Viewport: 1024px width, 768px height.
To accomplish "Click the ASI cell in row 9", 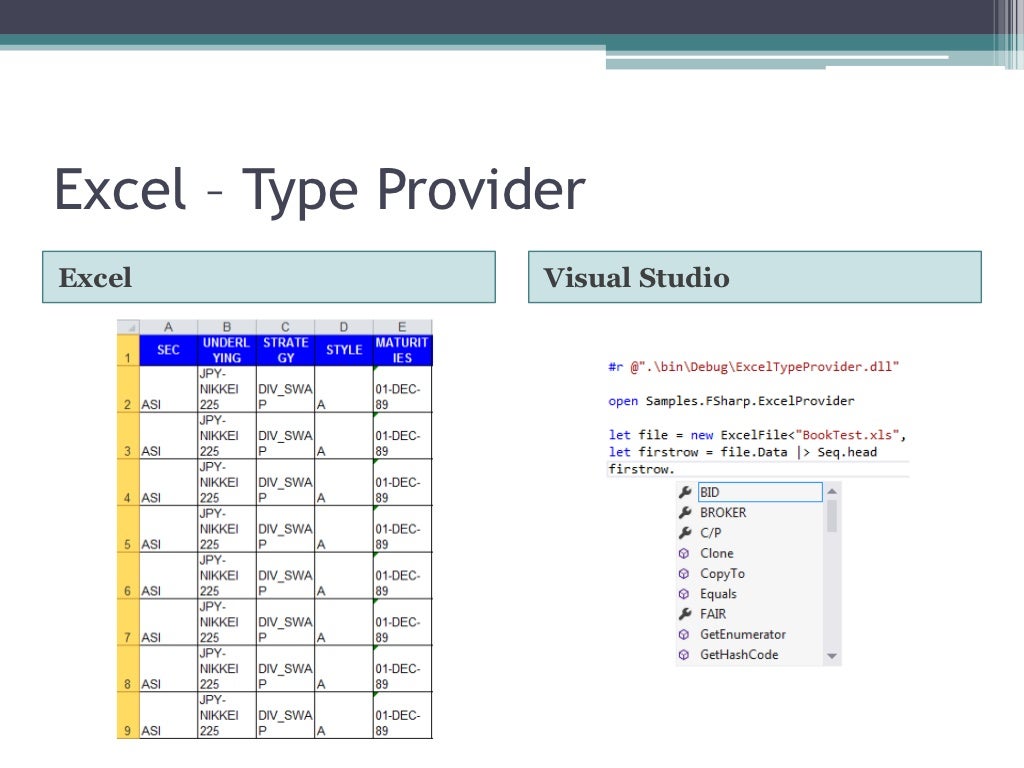I will (x=168, y=715).
